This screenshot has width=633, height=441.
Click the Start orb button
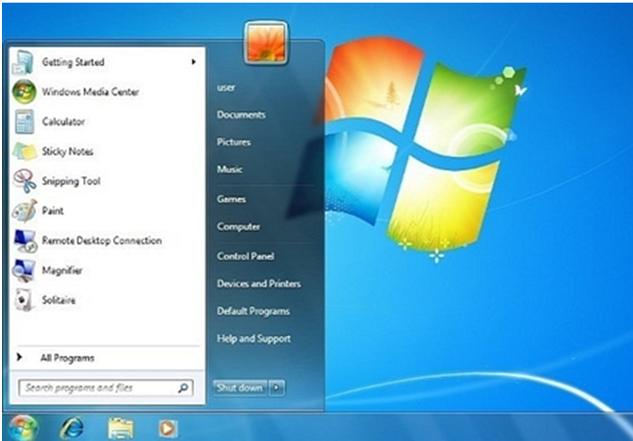[23, 428]
